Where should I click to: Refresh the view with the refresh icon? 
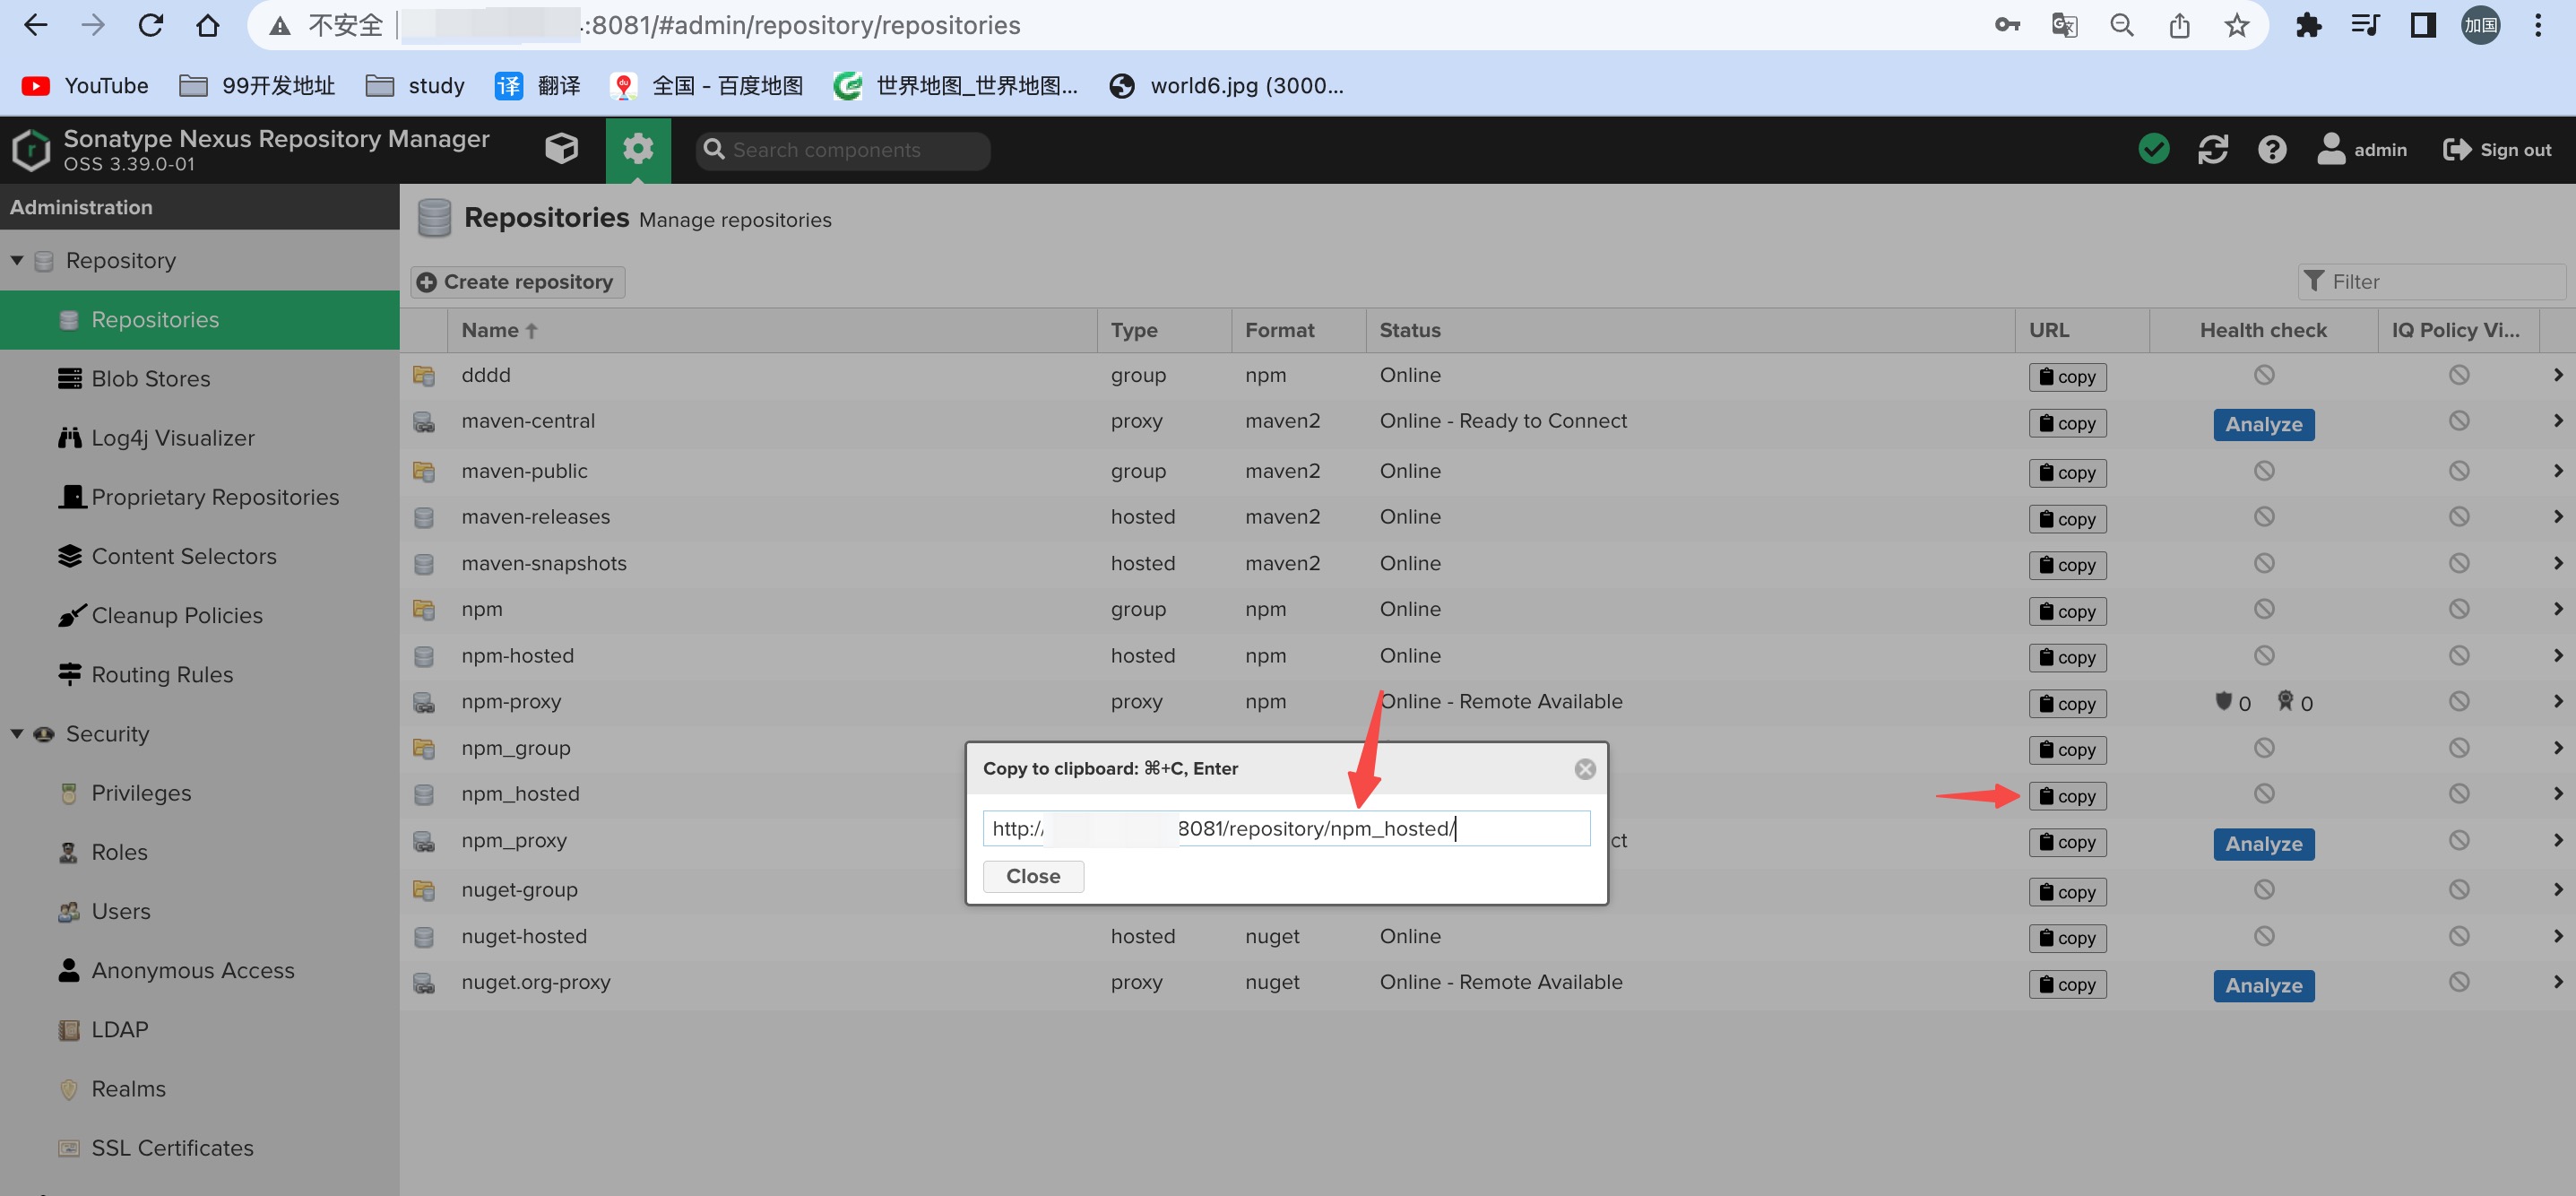click(x=2212, y=149)
